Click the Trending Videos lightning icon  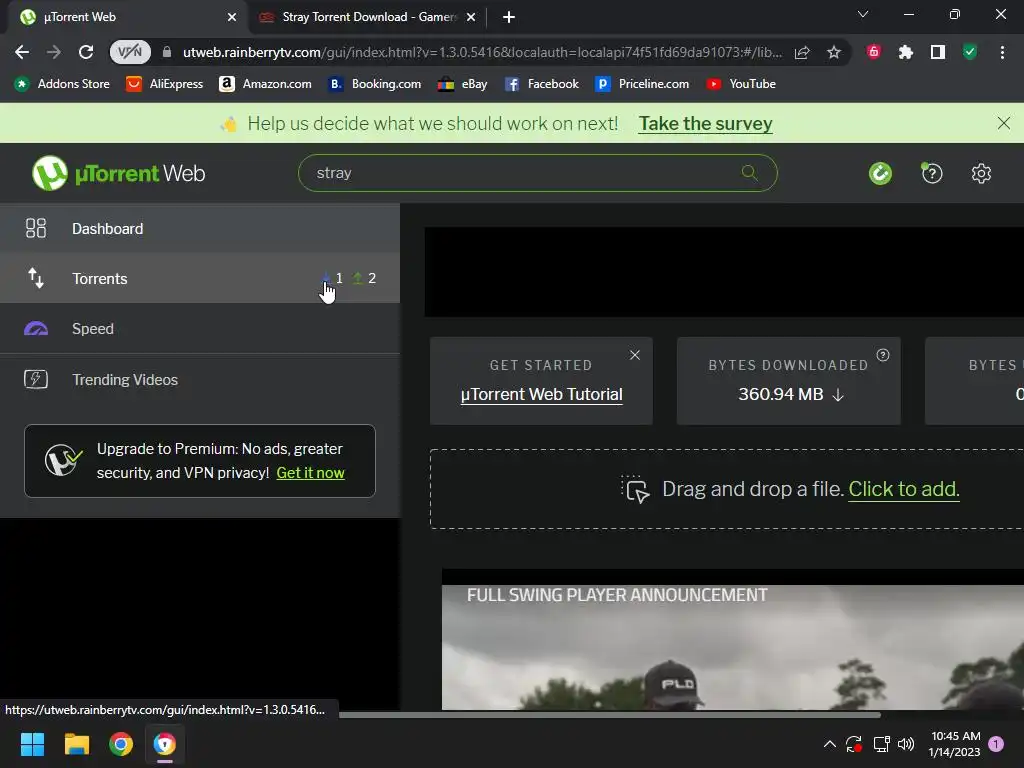point(36,379)
